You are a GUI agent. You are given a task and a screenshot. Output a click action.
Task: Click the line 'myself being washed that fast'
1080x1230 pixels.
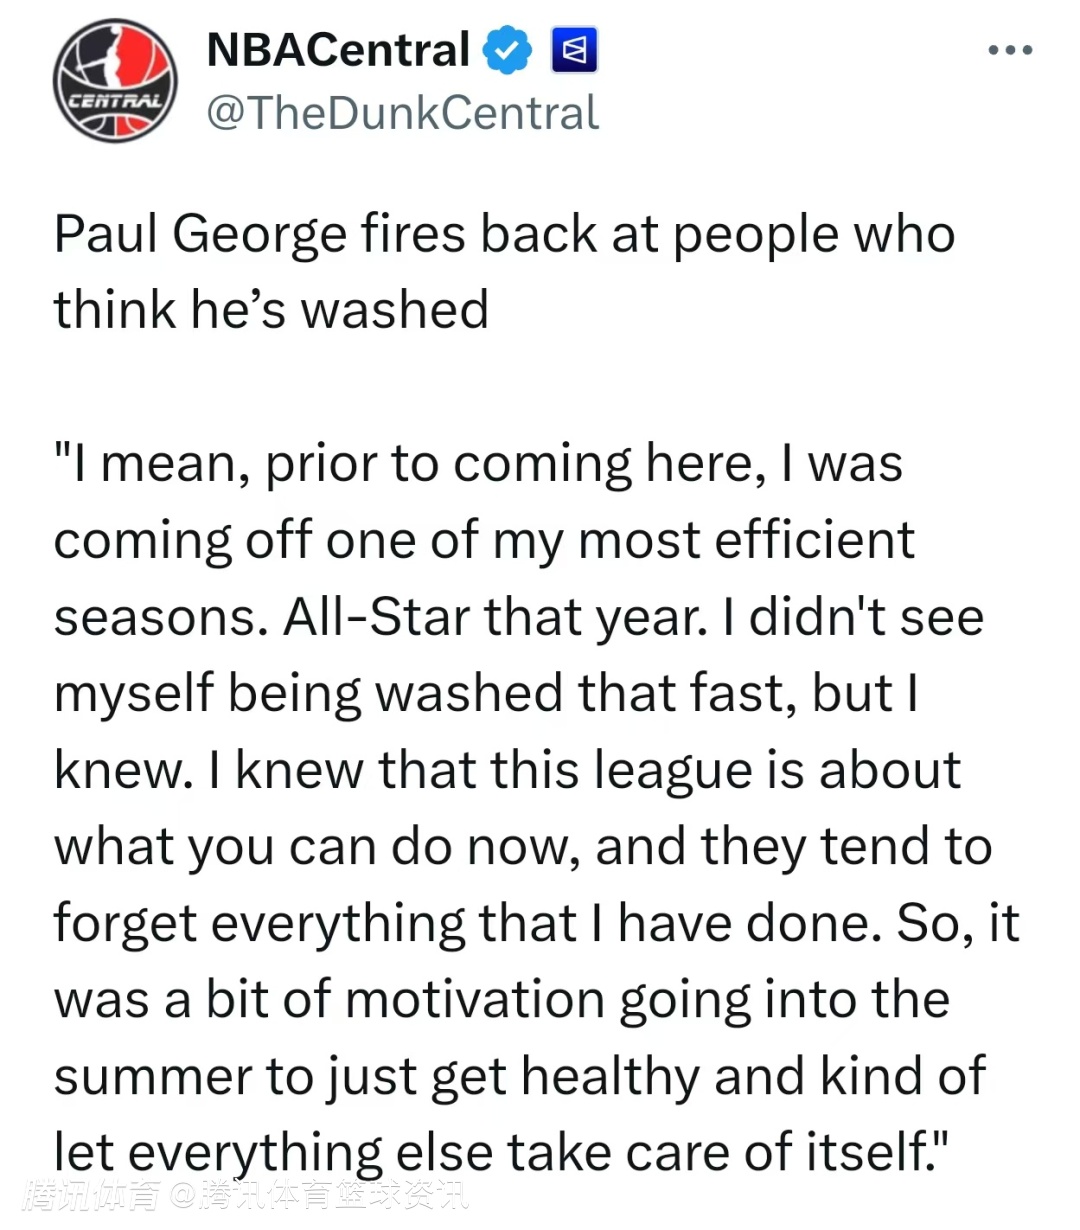[x=485, y=693]
